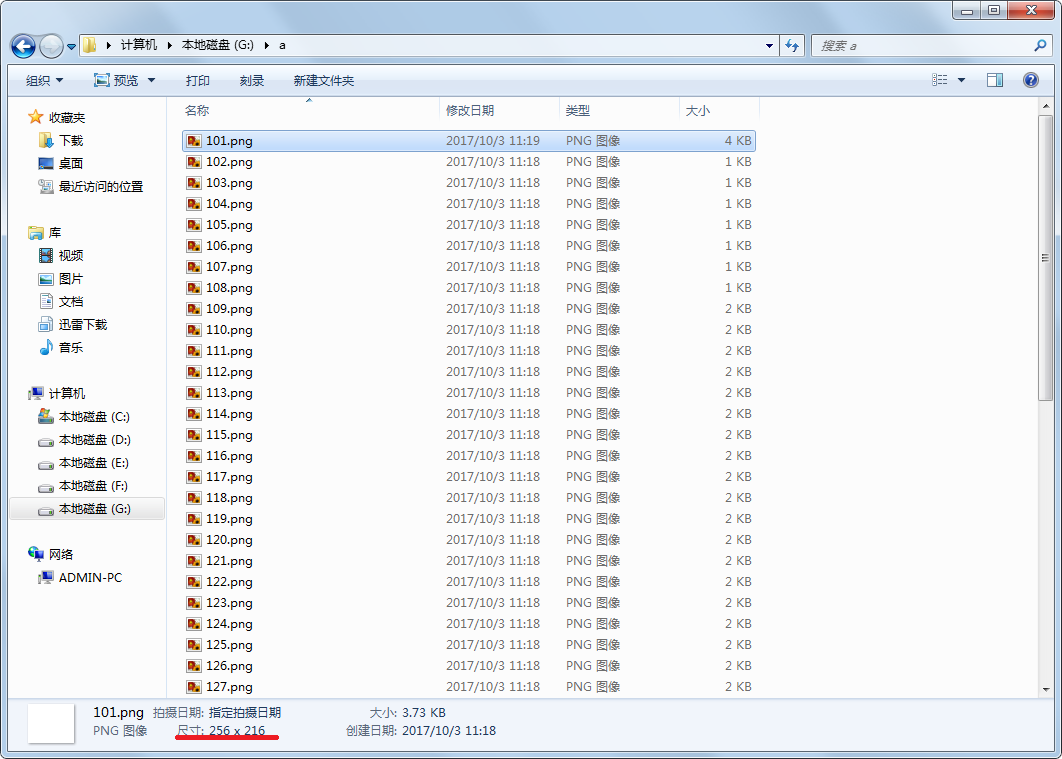Click the file list vertical scrollbar thumb
The width and height of the screenshot is (1062, 759).
tap(1045, 258)
